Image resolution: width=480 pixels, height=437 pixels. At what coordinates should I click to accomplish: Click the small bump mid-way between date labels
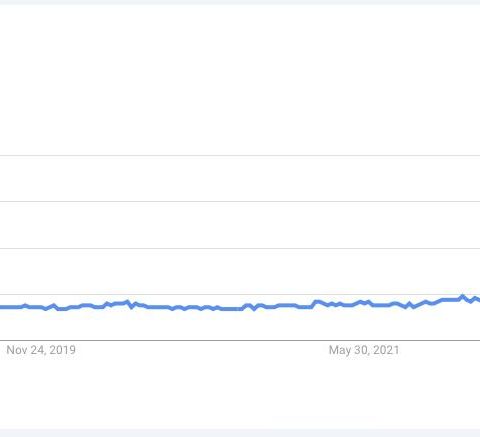click(247, 305)
